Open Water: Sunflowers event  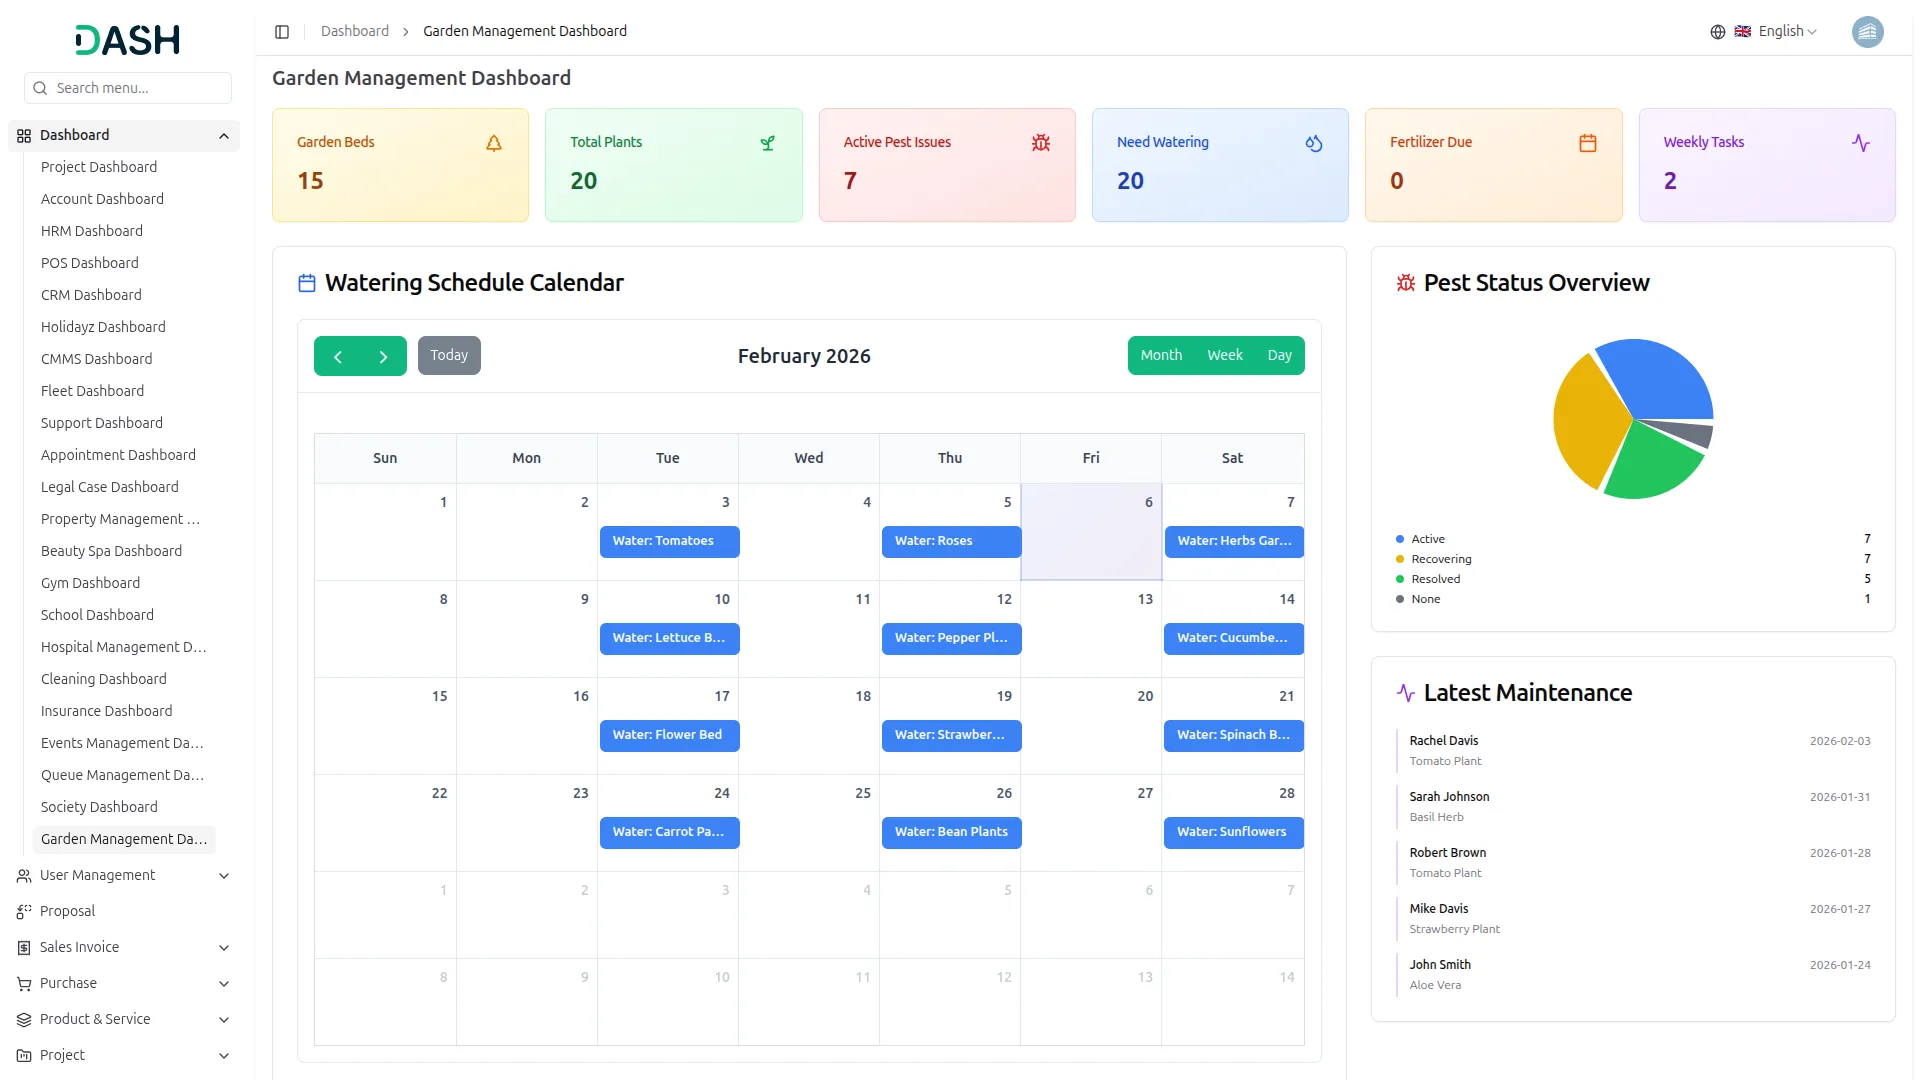(1233, 833)
